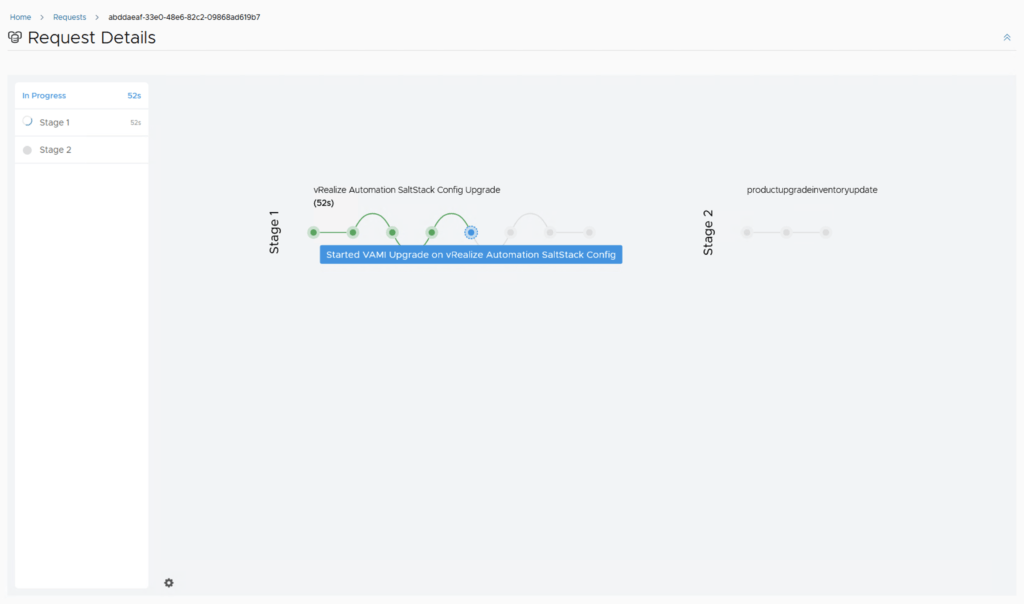The height and width of the screenshot is (604, 1024).
Task: Click the Request Details page icon
Action: point(15,38)
